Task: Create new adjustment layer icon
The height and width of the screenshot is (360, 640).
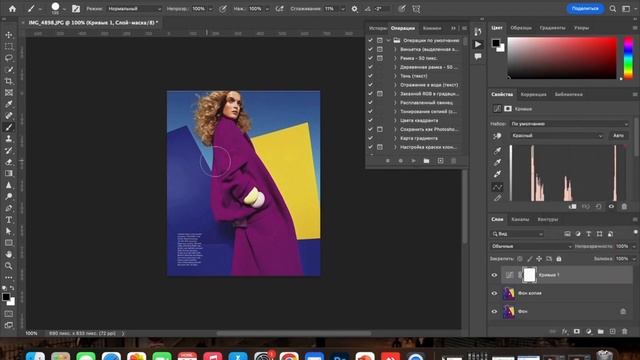Action: tap(589, 331)
